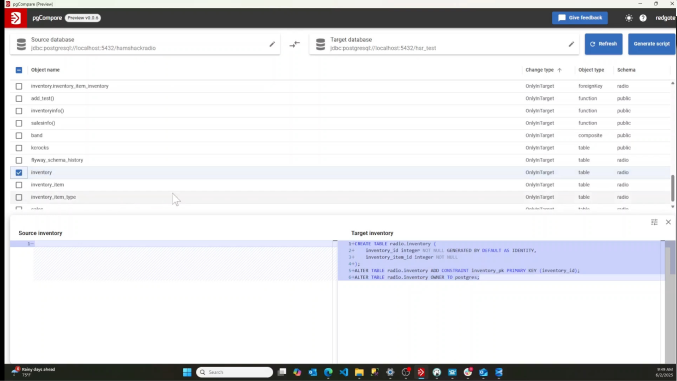The image size is (677, 381).
Task: Open the redgate account menu
Action: click(665, 18)
